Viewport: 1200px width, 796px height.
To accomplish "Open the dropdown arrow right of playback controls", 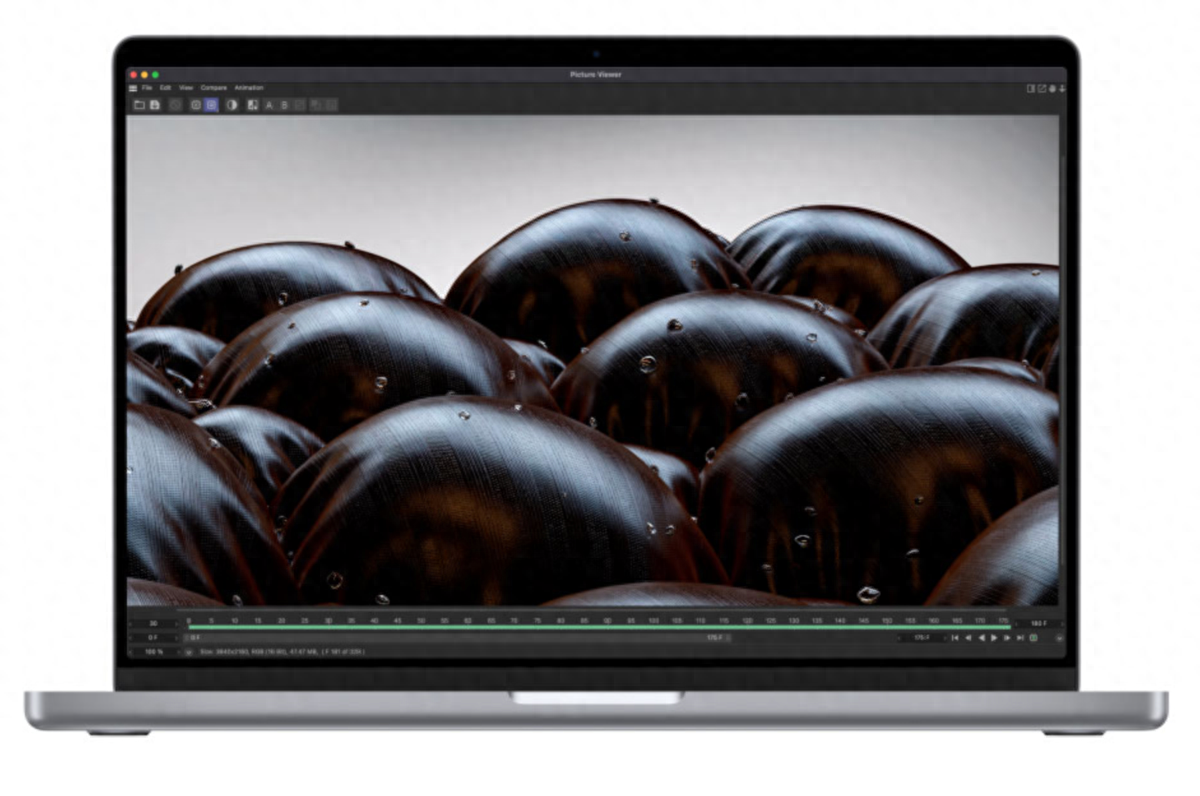I will 1060,638.
